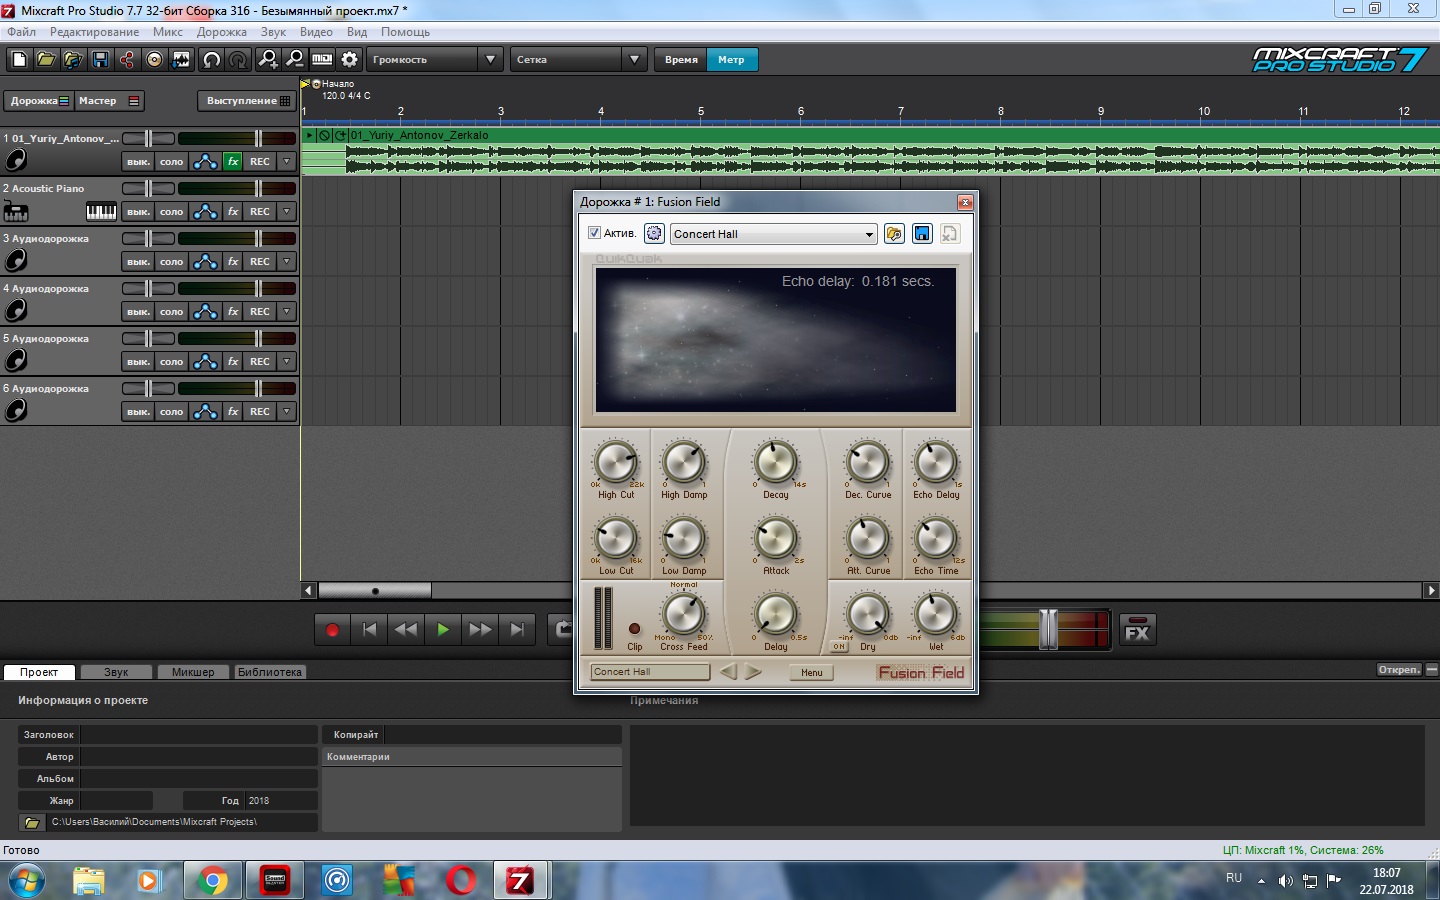The width and height of the screenshot is (1440, 900).
Task: Switch to the 'Звук' bottom tab
Action: 116,672
